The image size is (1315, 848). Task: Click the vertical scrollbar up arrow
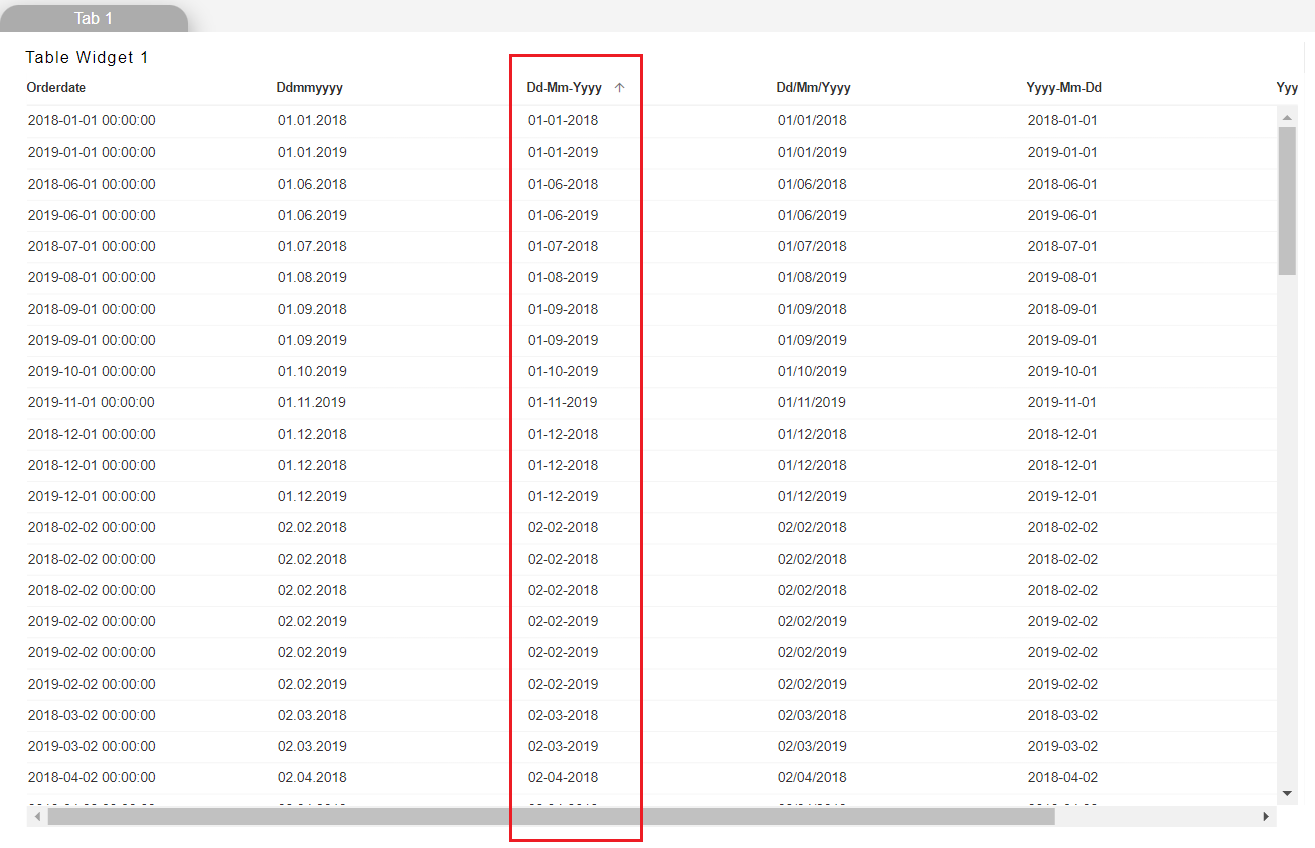pyautogui.click(x=1287, y=117)
